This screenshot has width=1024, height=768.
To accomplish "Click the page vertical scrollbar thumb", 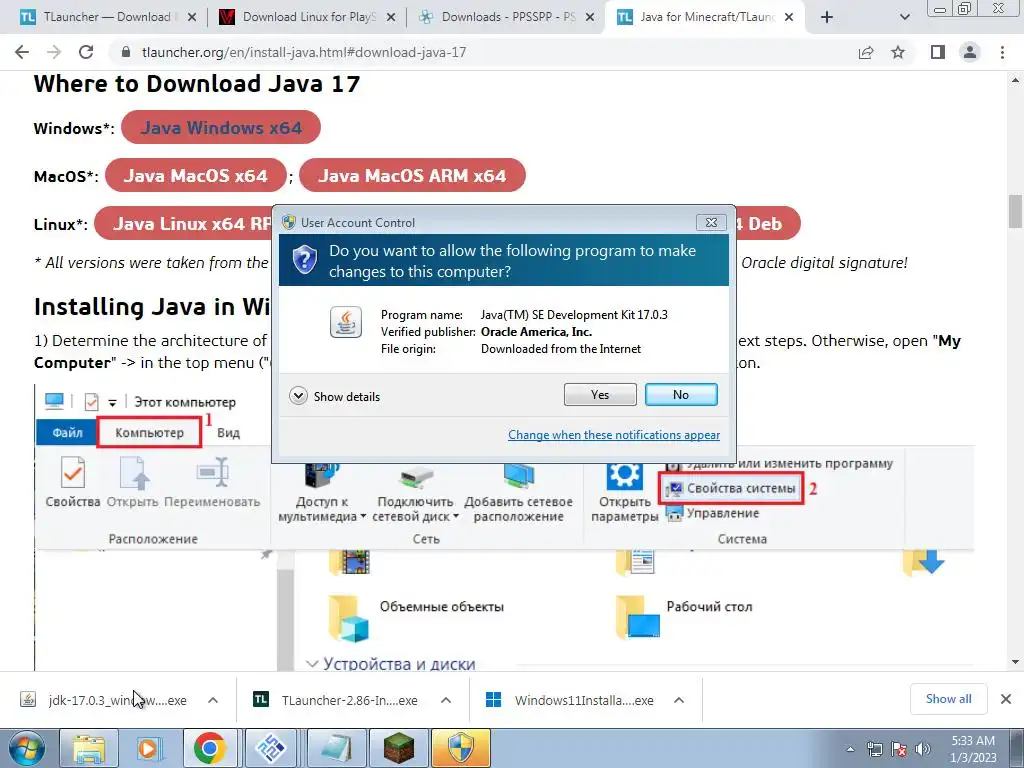I will pyautogui.click(x=1016, y=212).
